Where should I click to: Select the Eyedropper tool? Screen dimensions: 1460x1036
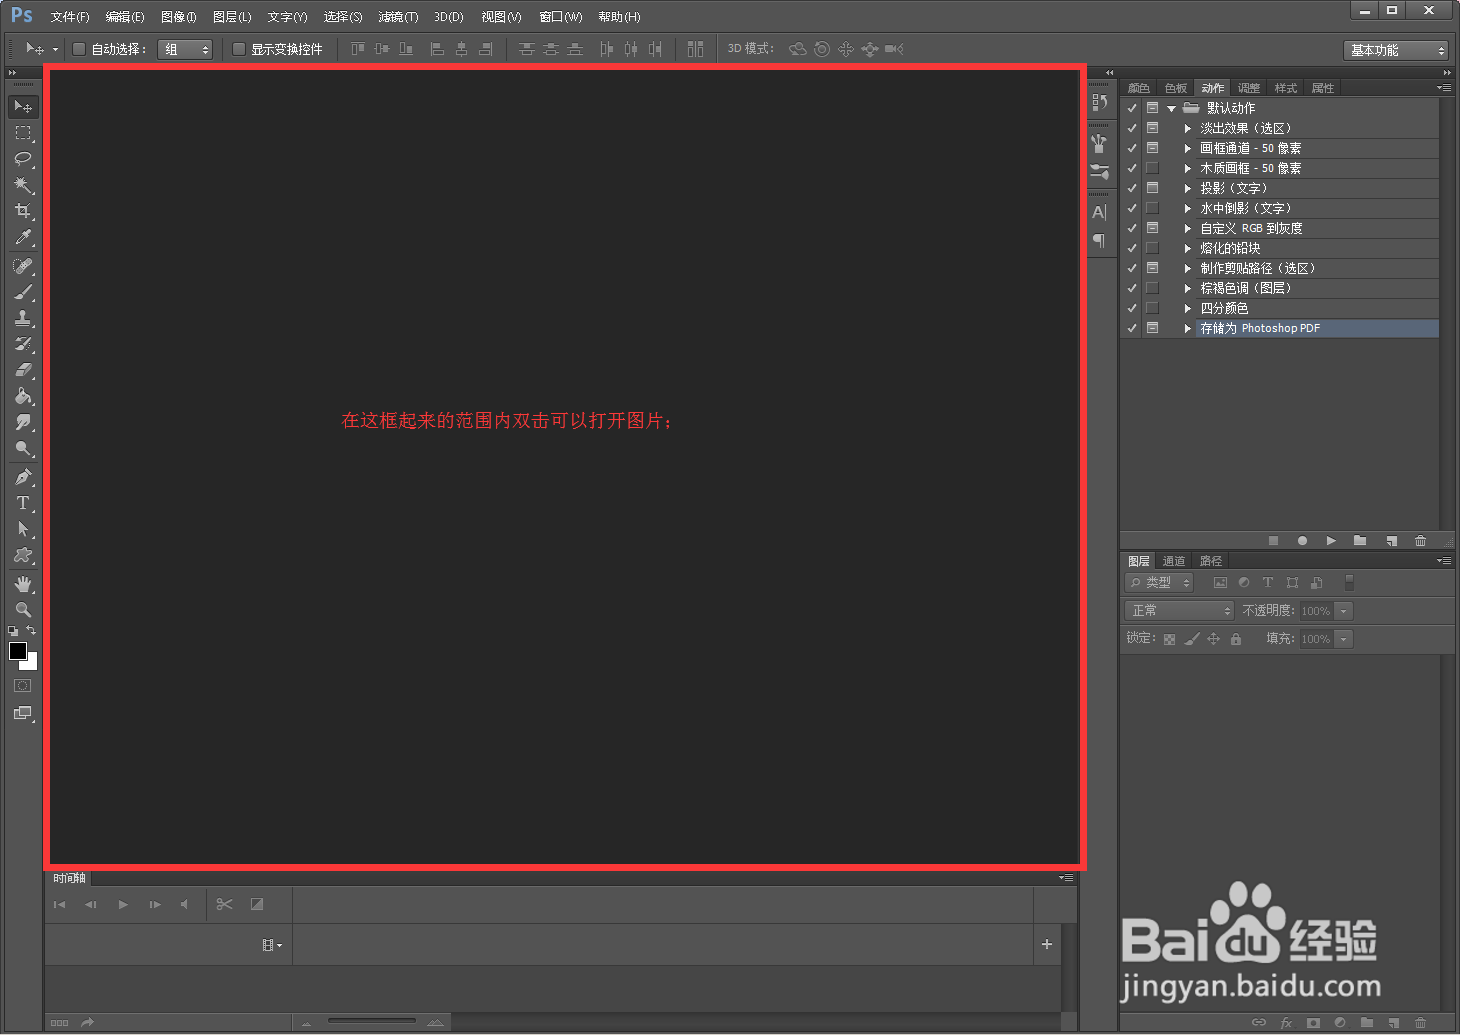(23, 237)
